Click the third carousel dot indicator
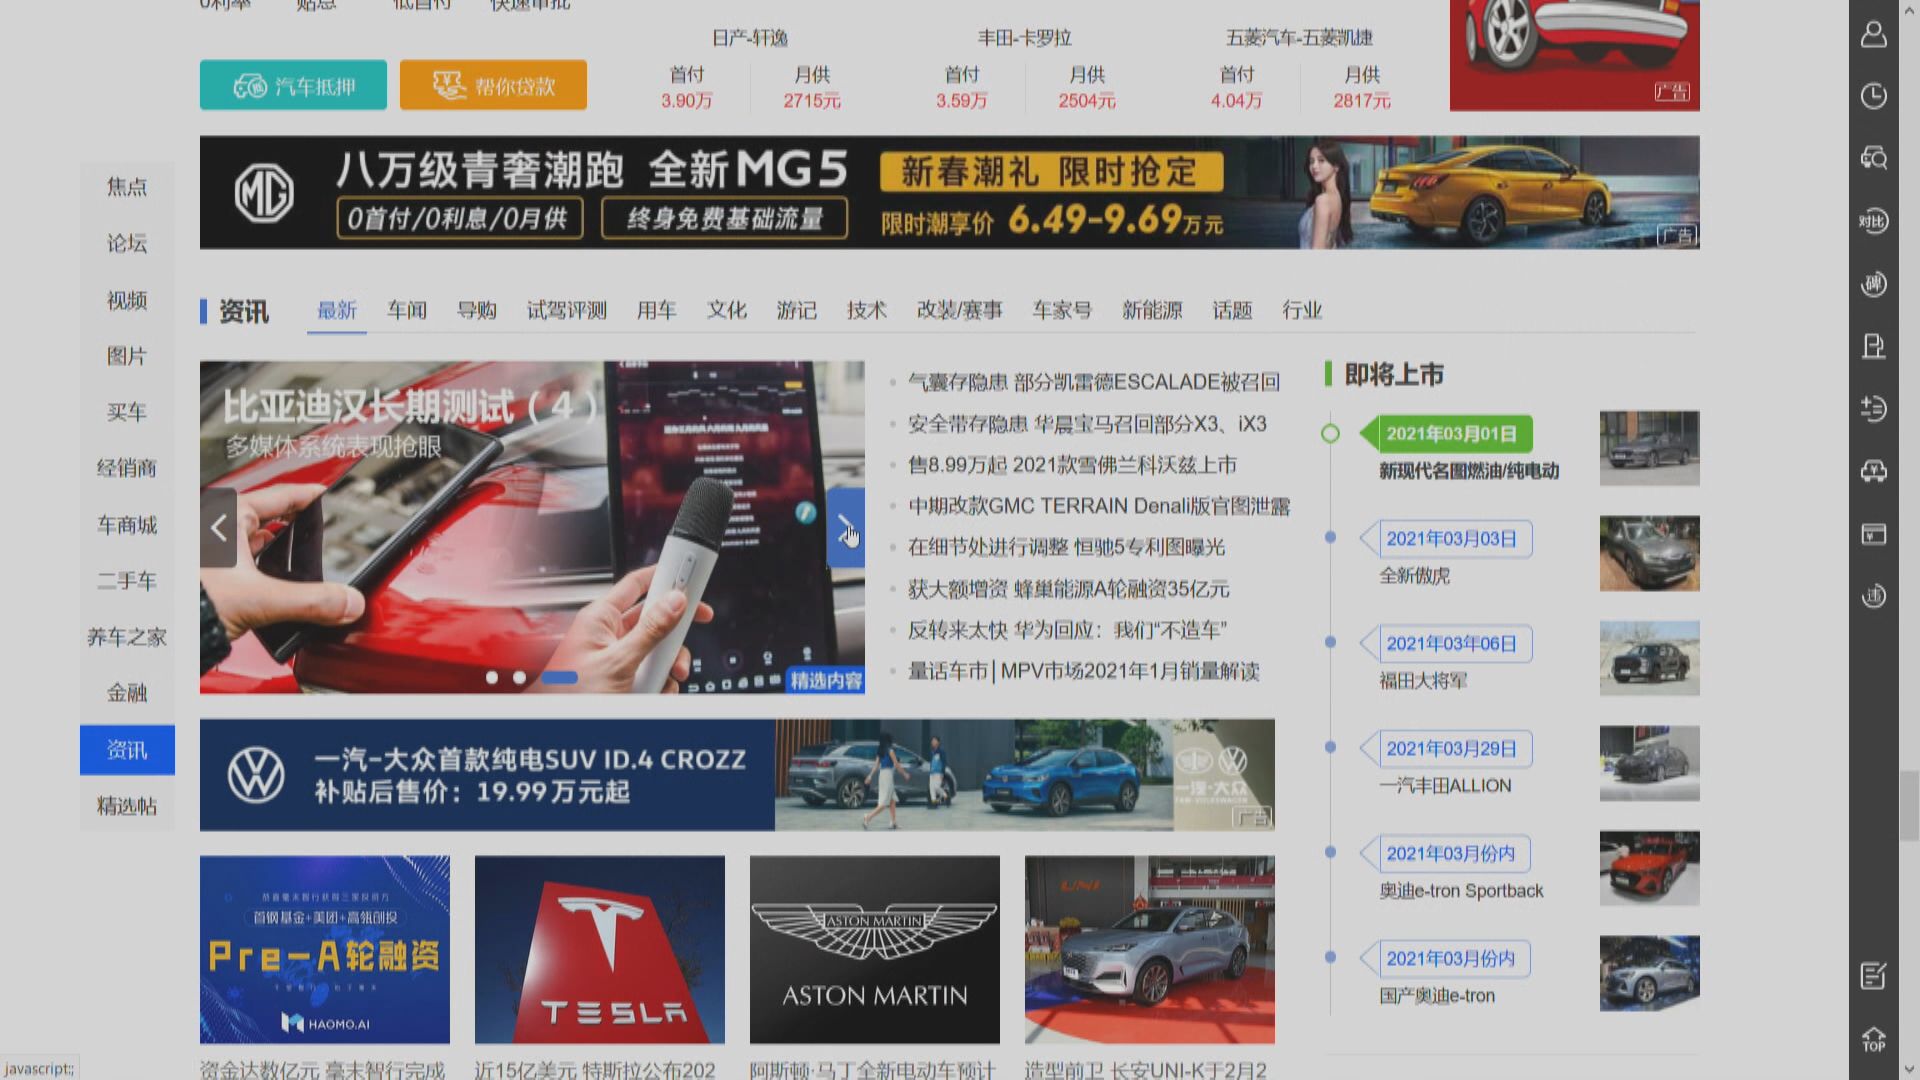Screen dimensions: 1920x1080 (x=561, y=677)
